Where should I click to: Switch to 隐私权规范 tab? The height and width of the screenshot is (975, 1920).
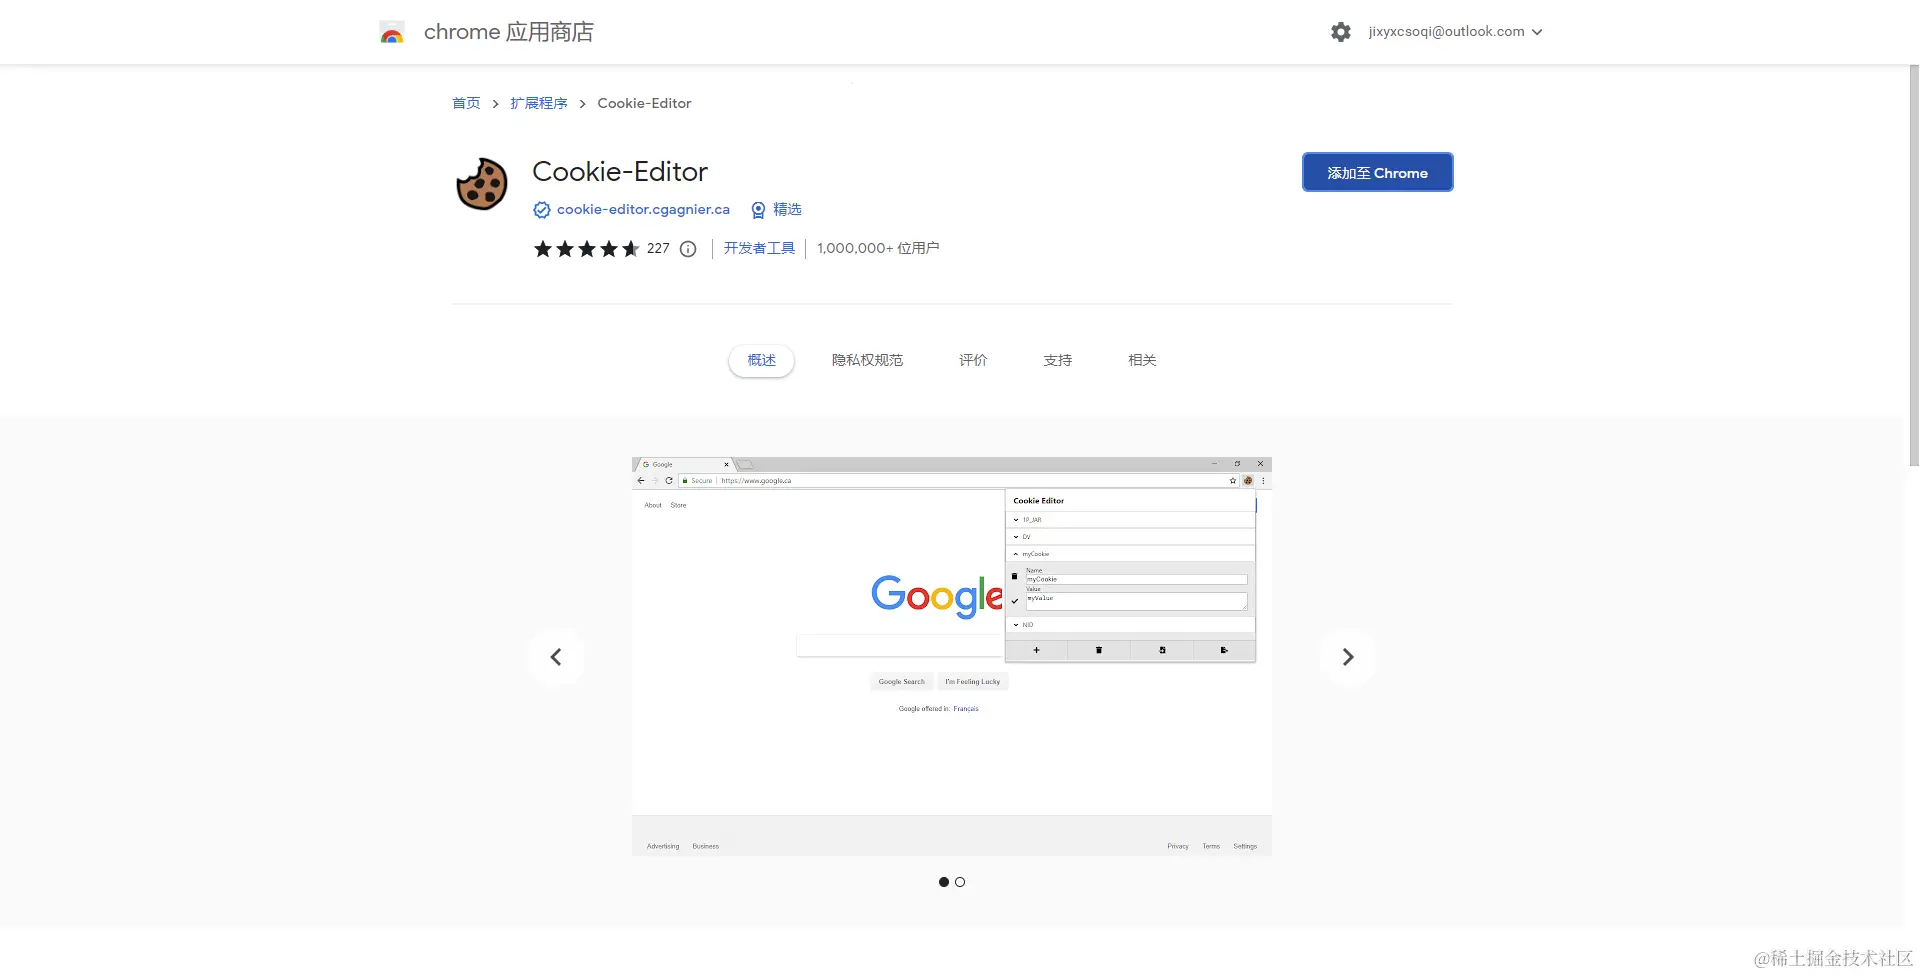tap(867, 360)
